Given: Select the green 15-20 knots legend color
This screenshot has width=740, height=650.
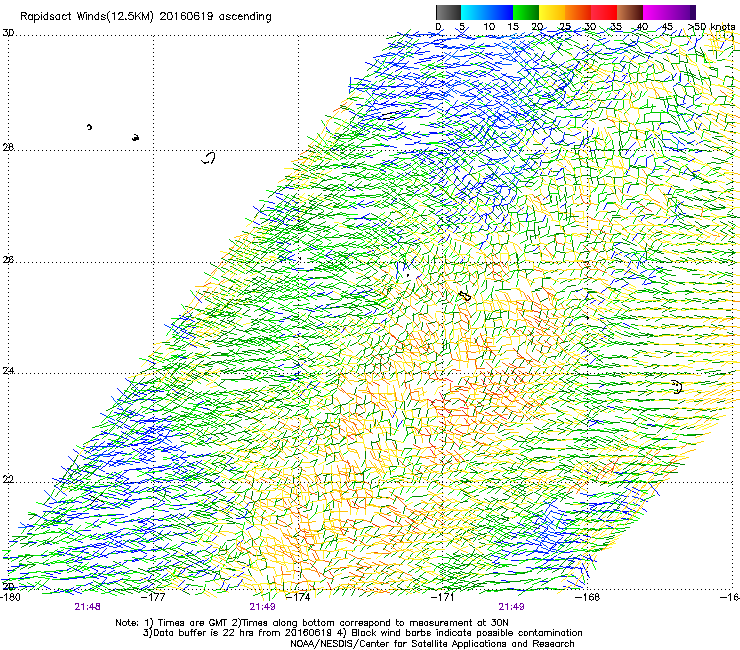Looking at the screenshot, I should pyautogui.click(x=526, y=12).
